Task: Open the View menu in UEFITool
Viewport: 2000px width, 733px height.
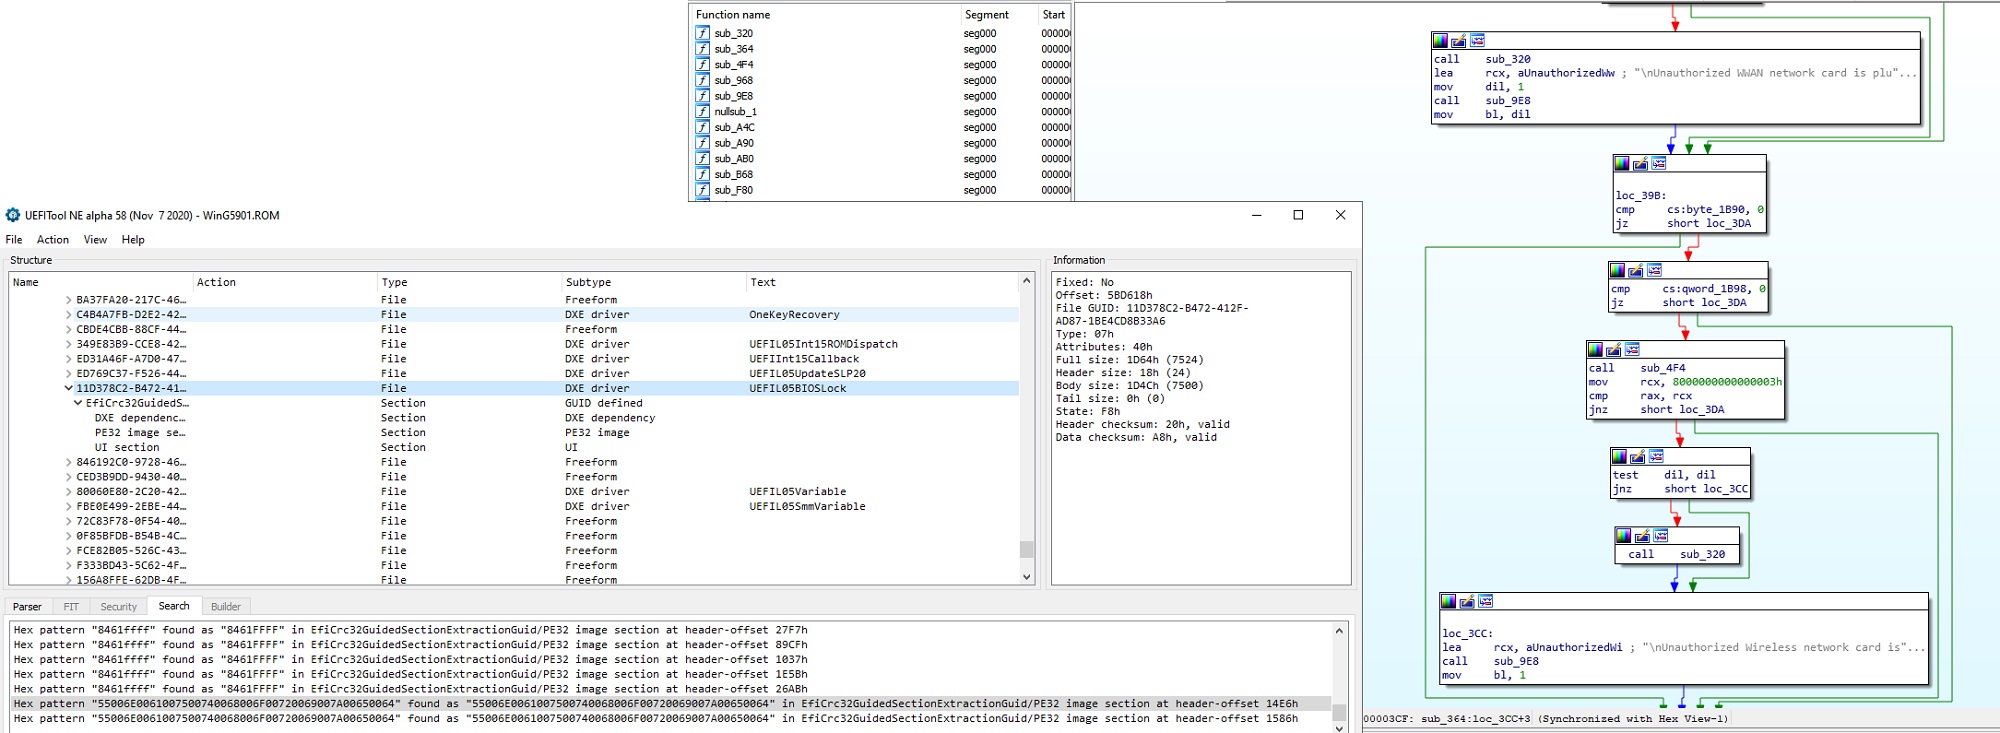Action: click(95, 240)
